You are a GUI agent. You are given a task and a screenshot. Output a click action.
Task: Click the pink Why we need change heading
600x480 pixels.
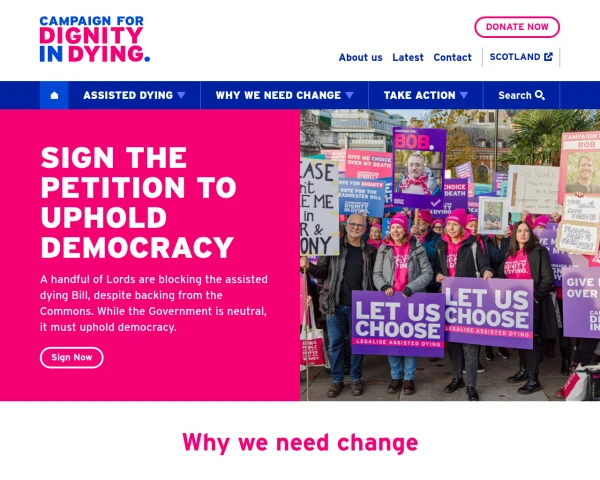(300, 443)
